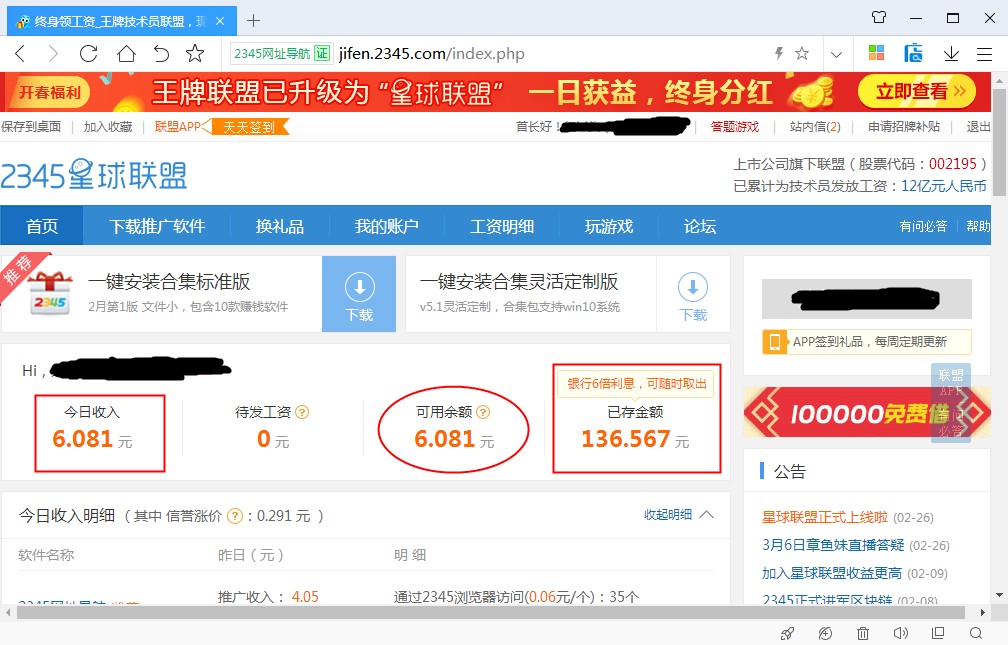Screen dimensions: 1008x645
Task: Open the trash clear-browsing-data icon
Action: coord(862,633)
